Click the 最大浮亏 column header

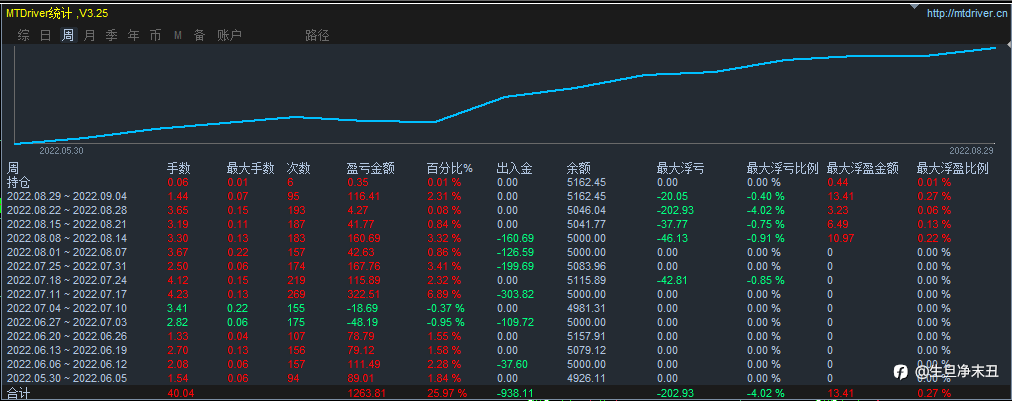pos(680,169)
